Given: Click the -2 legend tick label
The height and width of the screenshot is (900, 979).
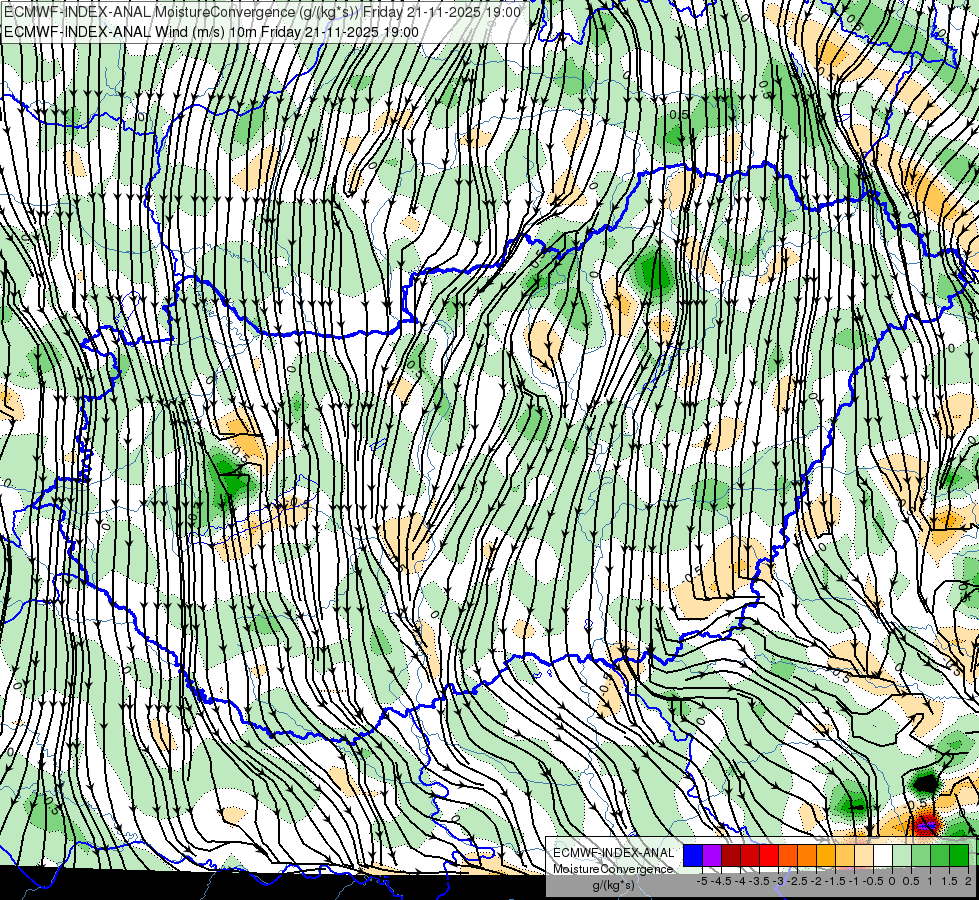Looking at the screenshot, I should [x=817, y=881].
